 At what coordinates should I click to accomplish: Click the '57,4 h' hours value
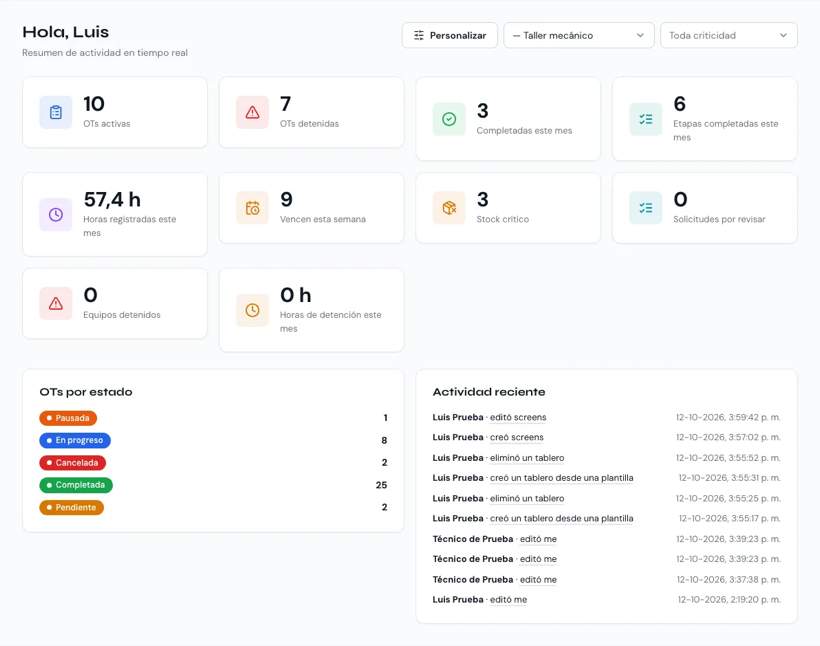(112, 199)
